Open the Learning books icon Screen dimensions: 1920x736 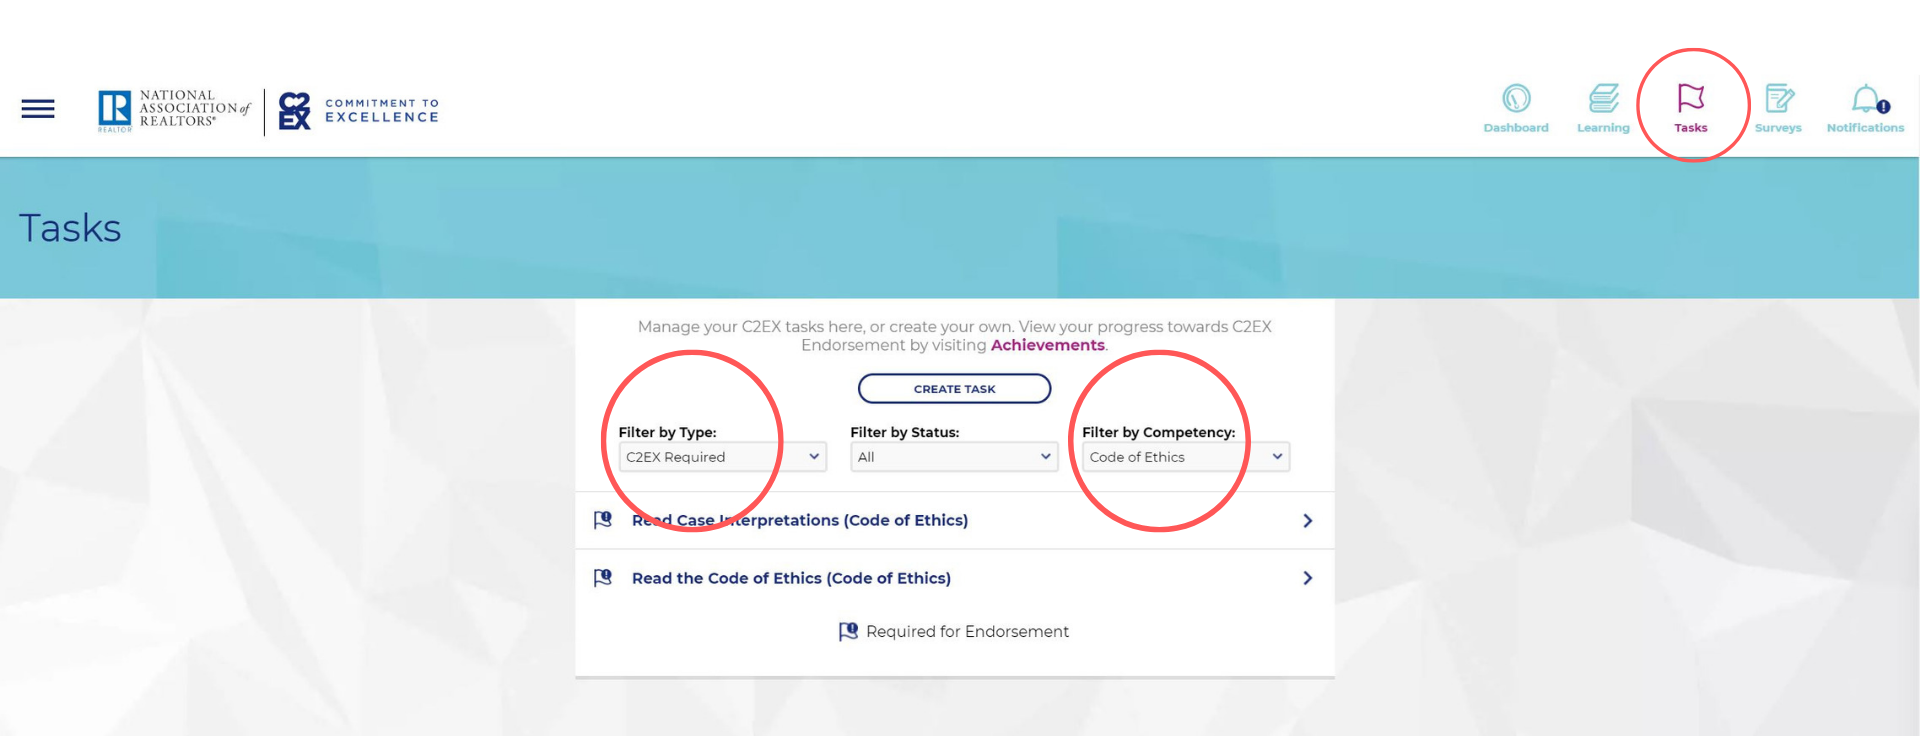point(1603,98)
